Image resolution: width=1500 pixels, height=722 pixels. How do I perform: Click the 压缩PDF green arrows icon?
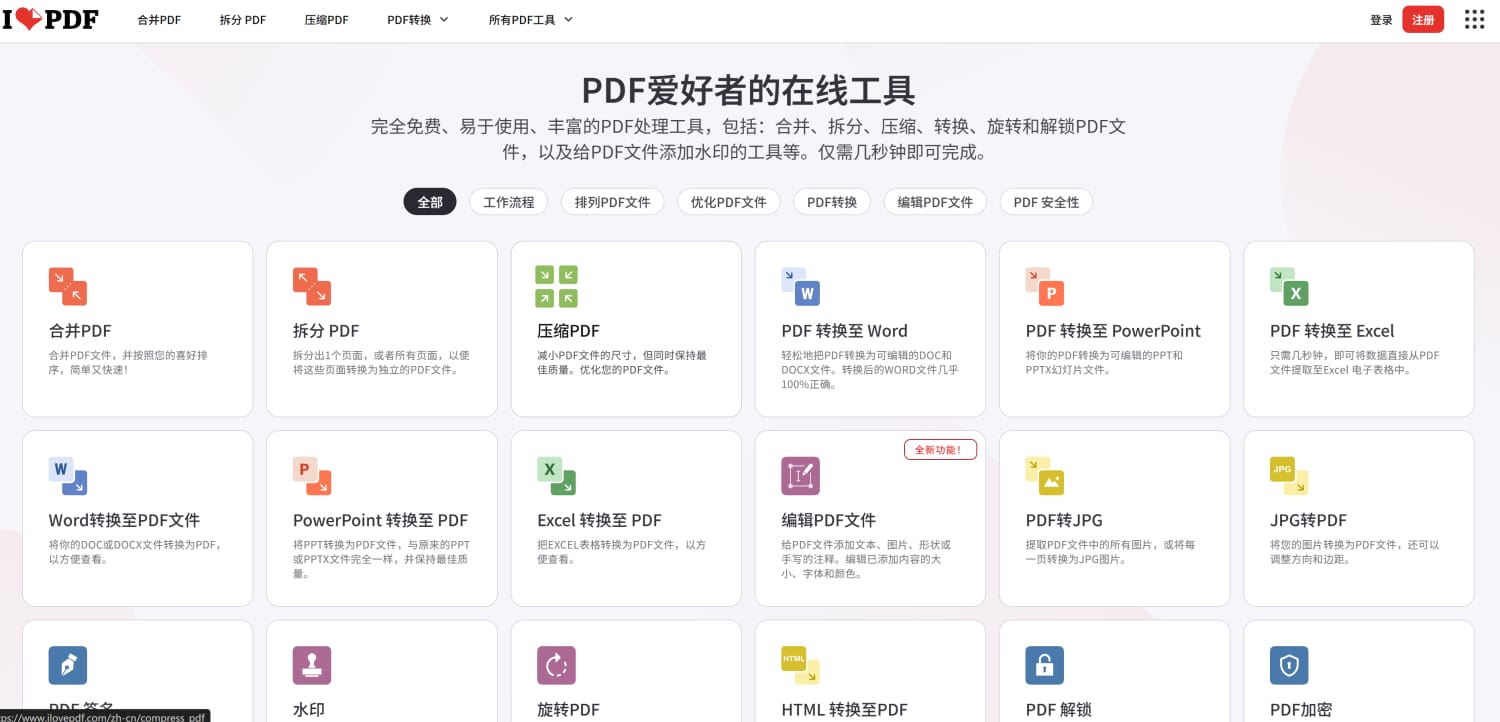tap(557, 286)
